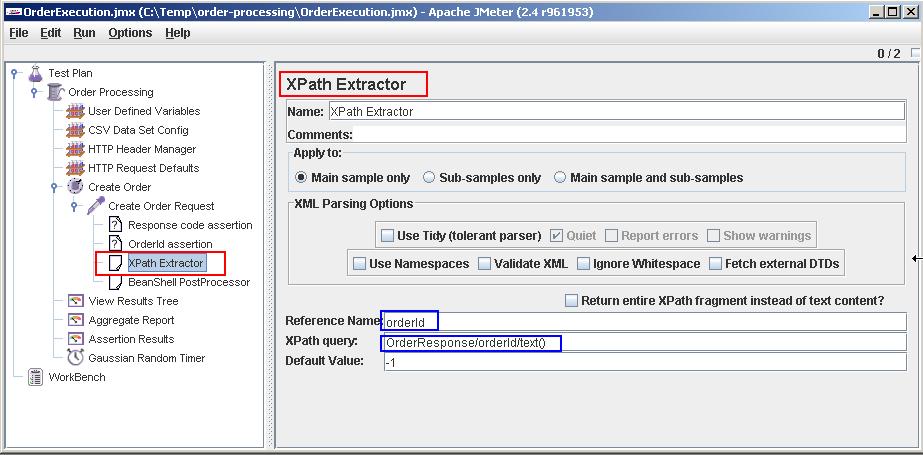Select View Results Tree listener label
Viewport: 923px width, 455px height.
133,301
